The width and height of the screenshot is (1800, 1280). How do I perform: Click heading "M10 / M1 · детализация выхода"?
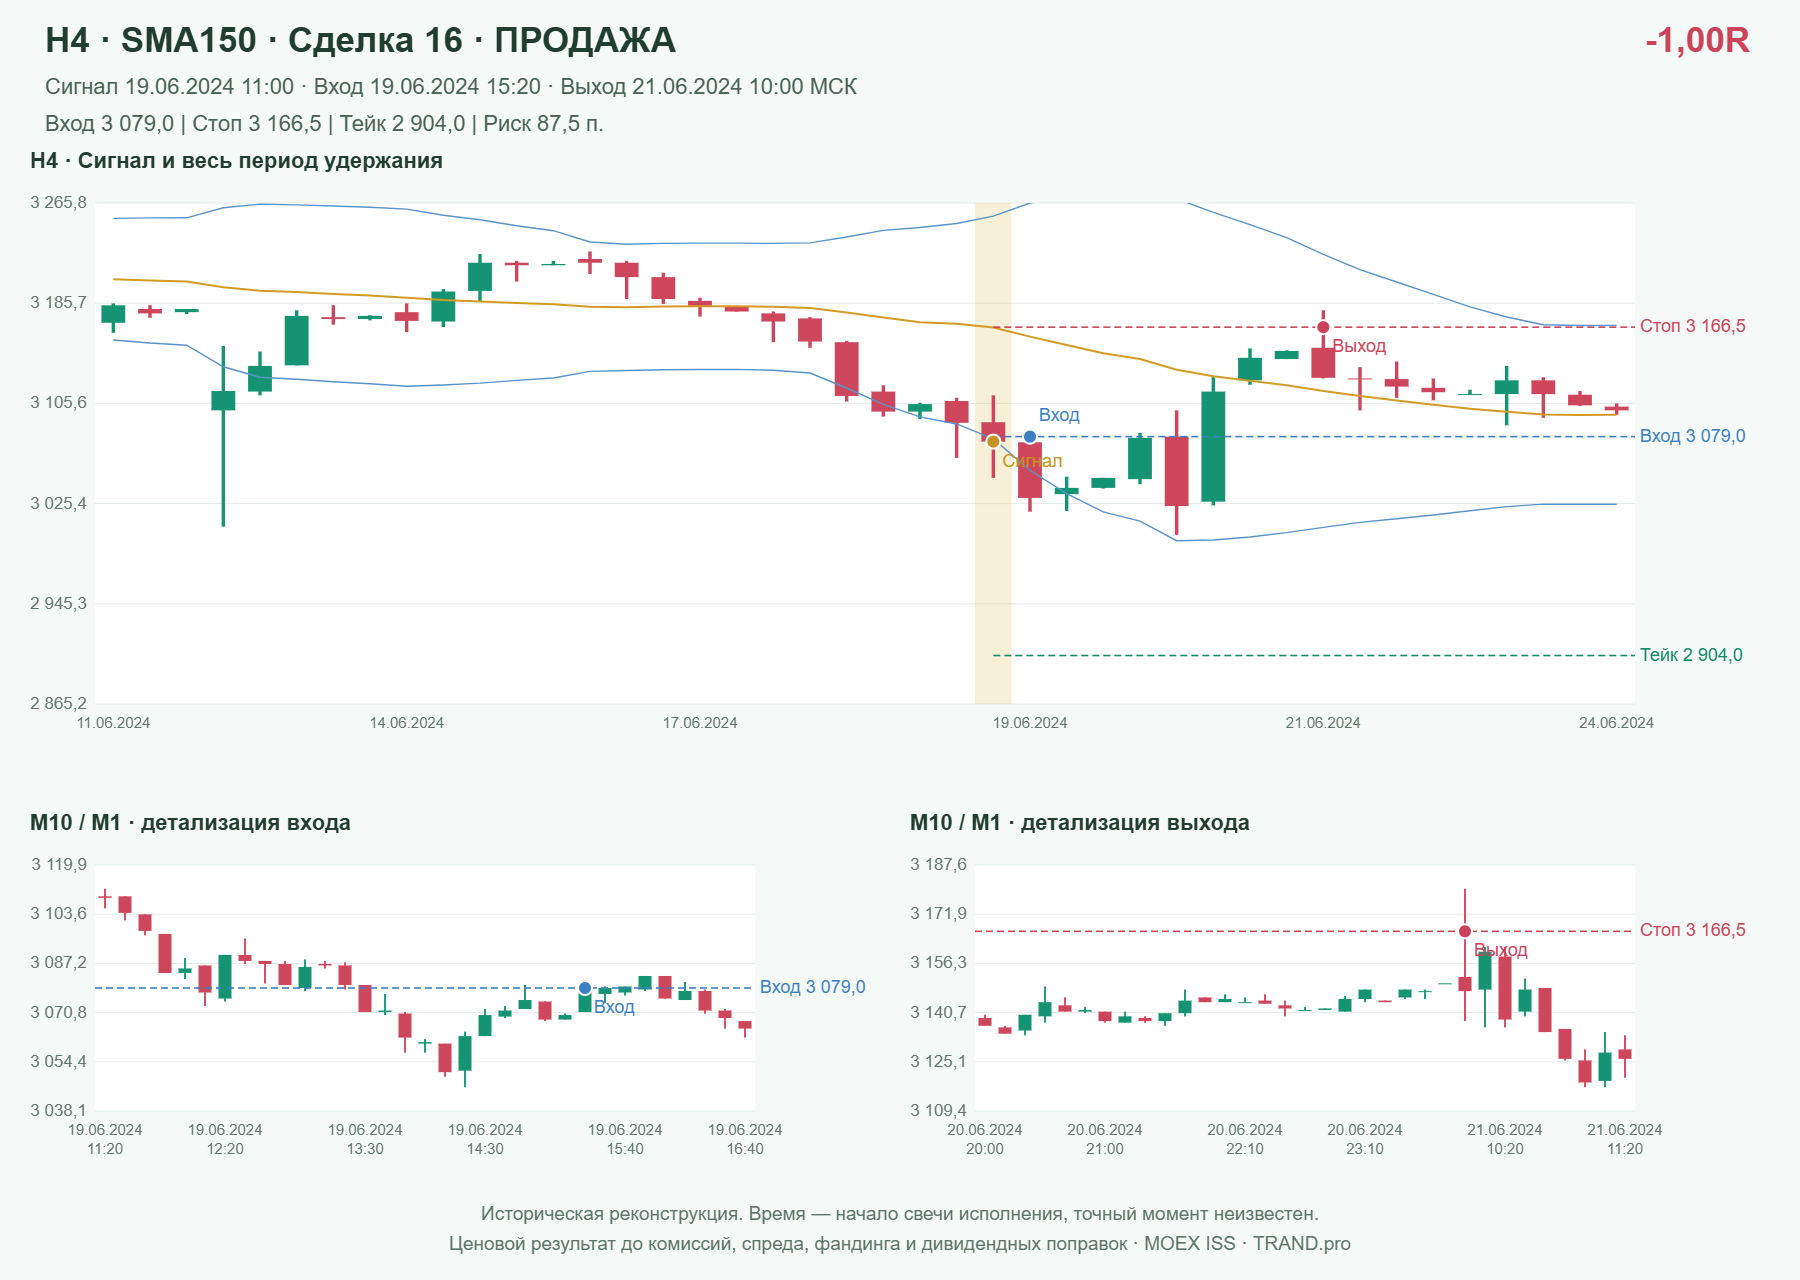point(1080,823)
